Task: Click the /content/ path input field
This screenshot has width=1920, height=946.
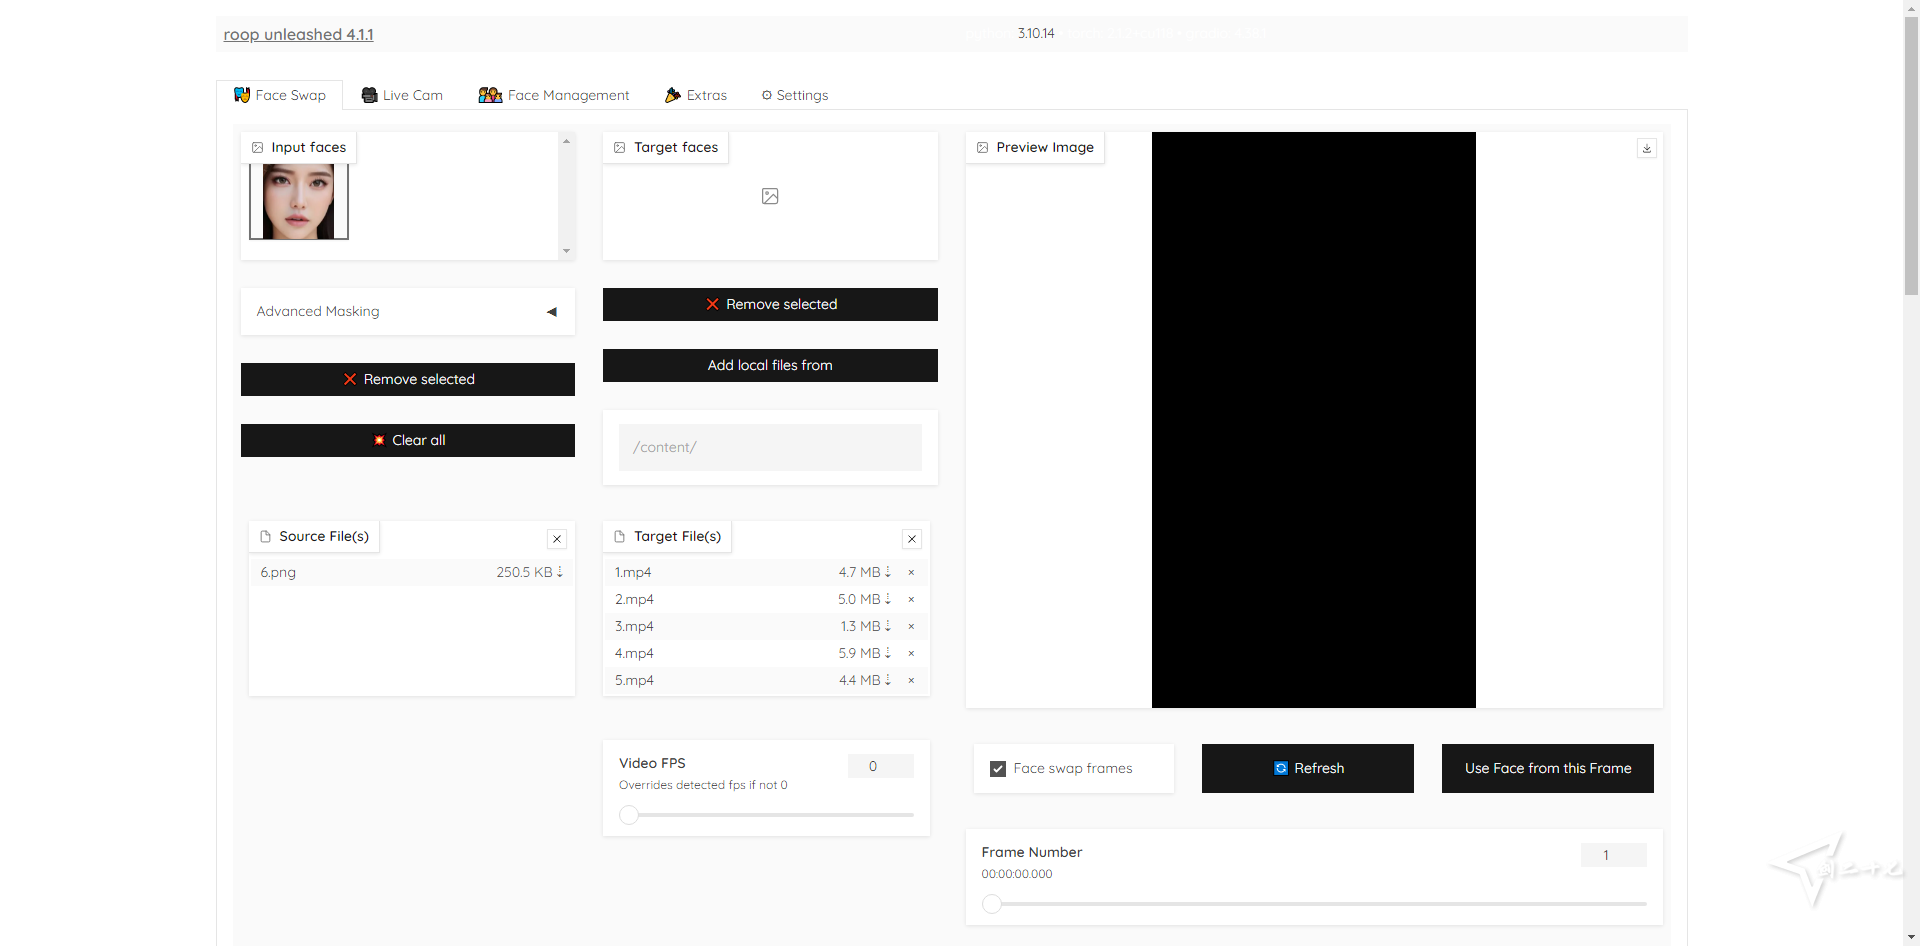Action: pyautogui.click(x=769, y=447)
